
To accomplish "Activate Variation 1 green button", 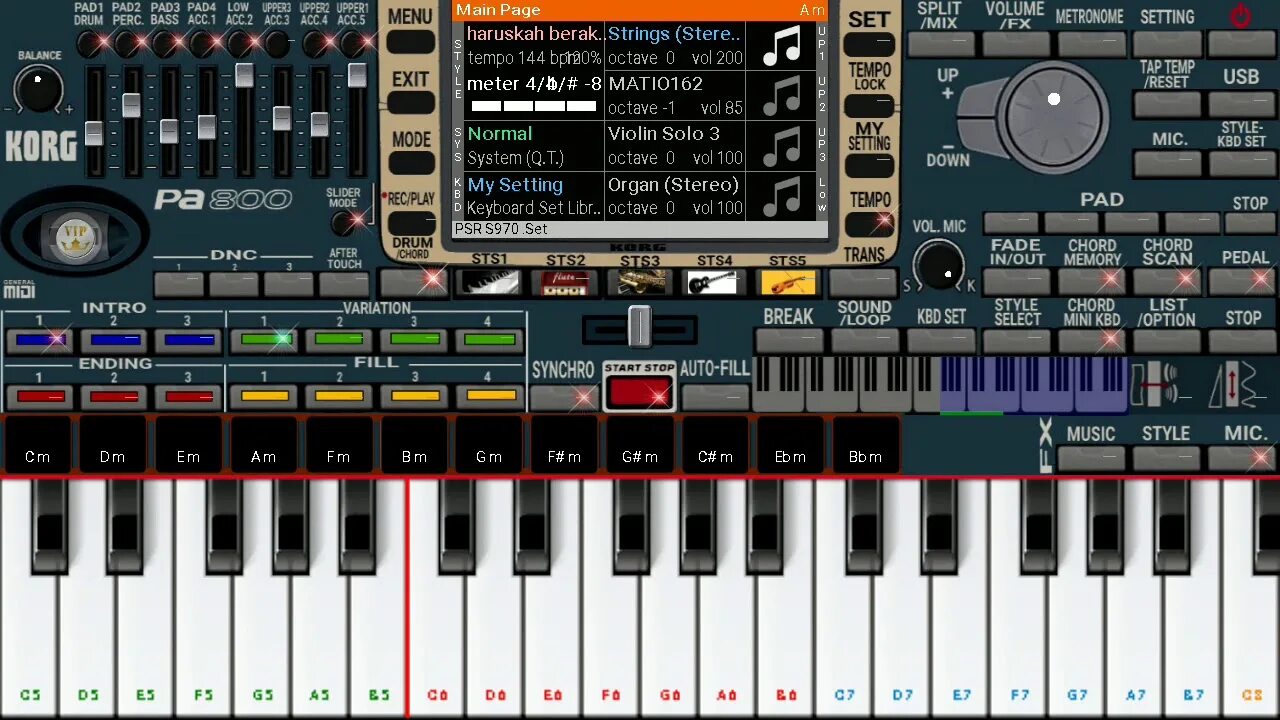I will pyautogui.click(x=264, y=340).
